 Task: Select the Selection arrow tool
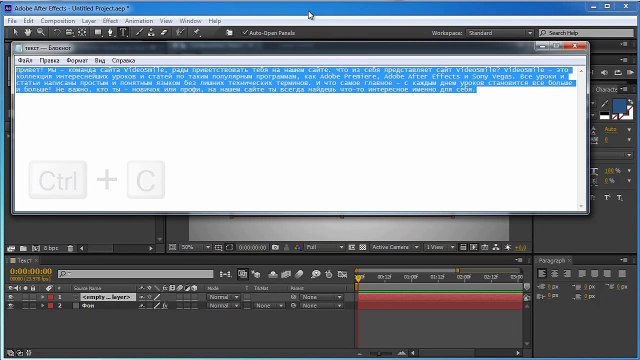pyautogui.click(x=16, y=32)
